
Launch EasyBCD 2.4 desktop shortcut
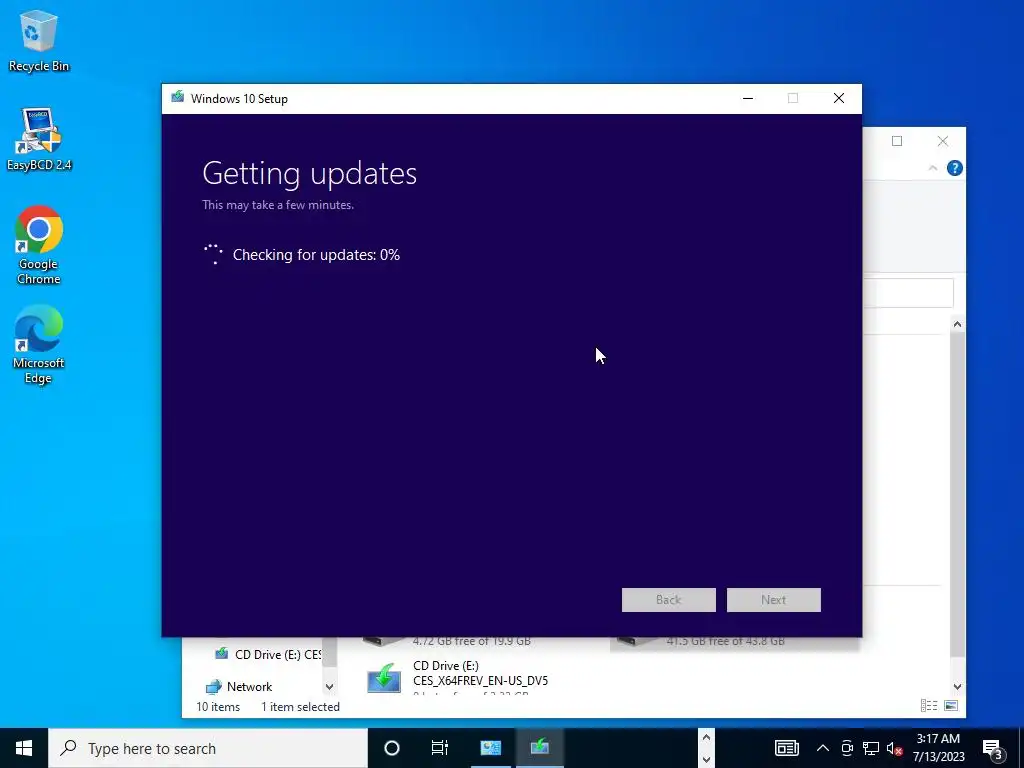39,139
